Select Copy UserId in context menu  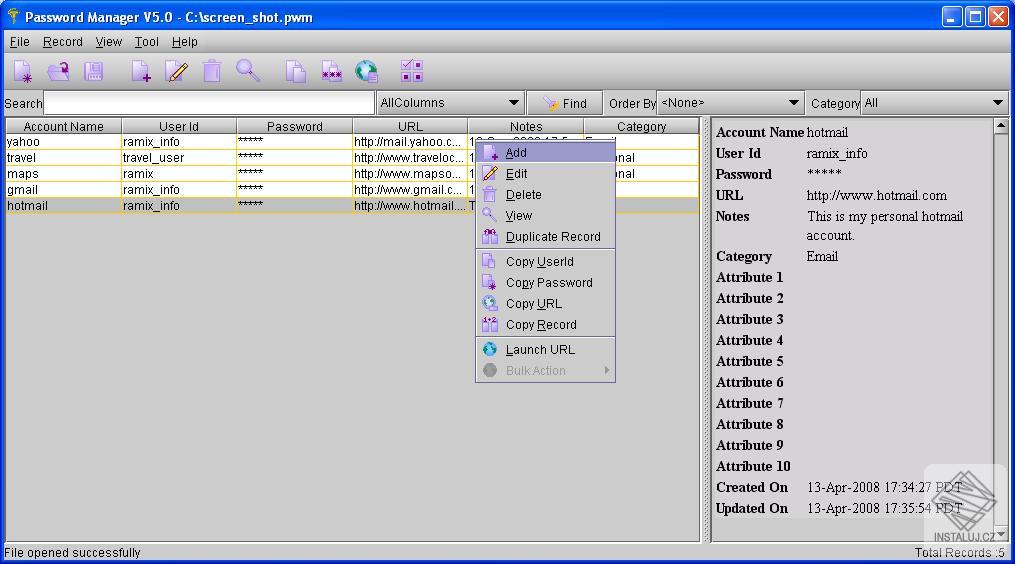[545, 262]
